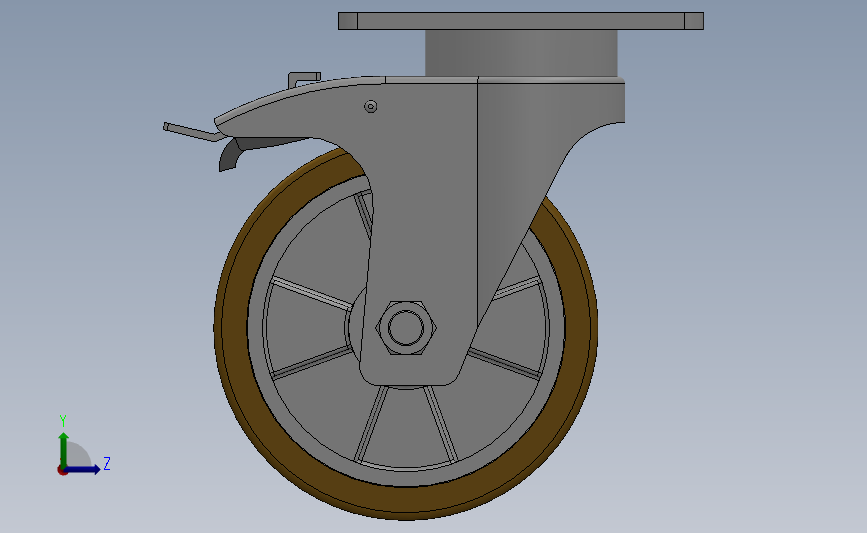Click the 'Z' axis label
This screenshot has height=533, width=867.
107,463
